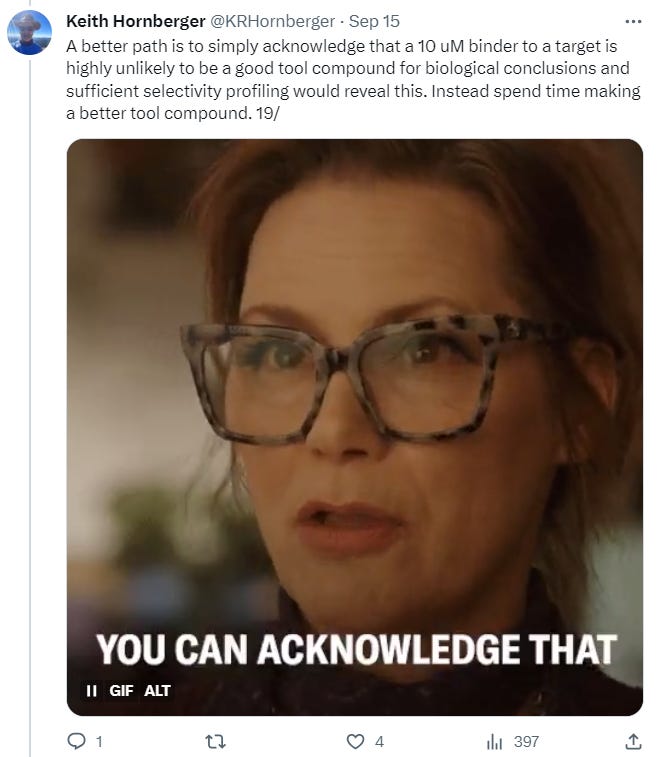Viewport: 659px width, 757px height.
Task: Like the tweet with the heart icon
Action: point(355,741)
